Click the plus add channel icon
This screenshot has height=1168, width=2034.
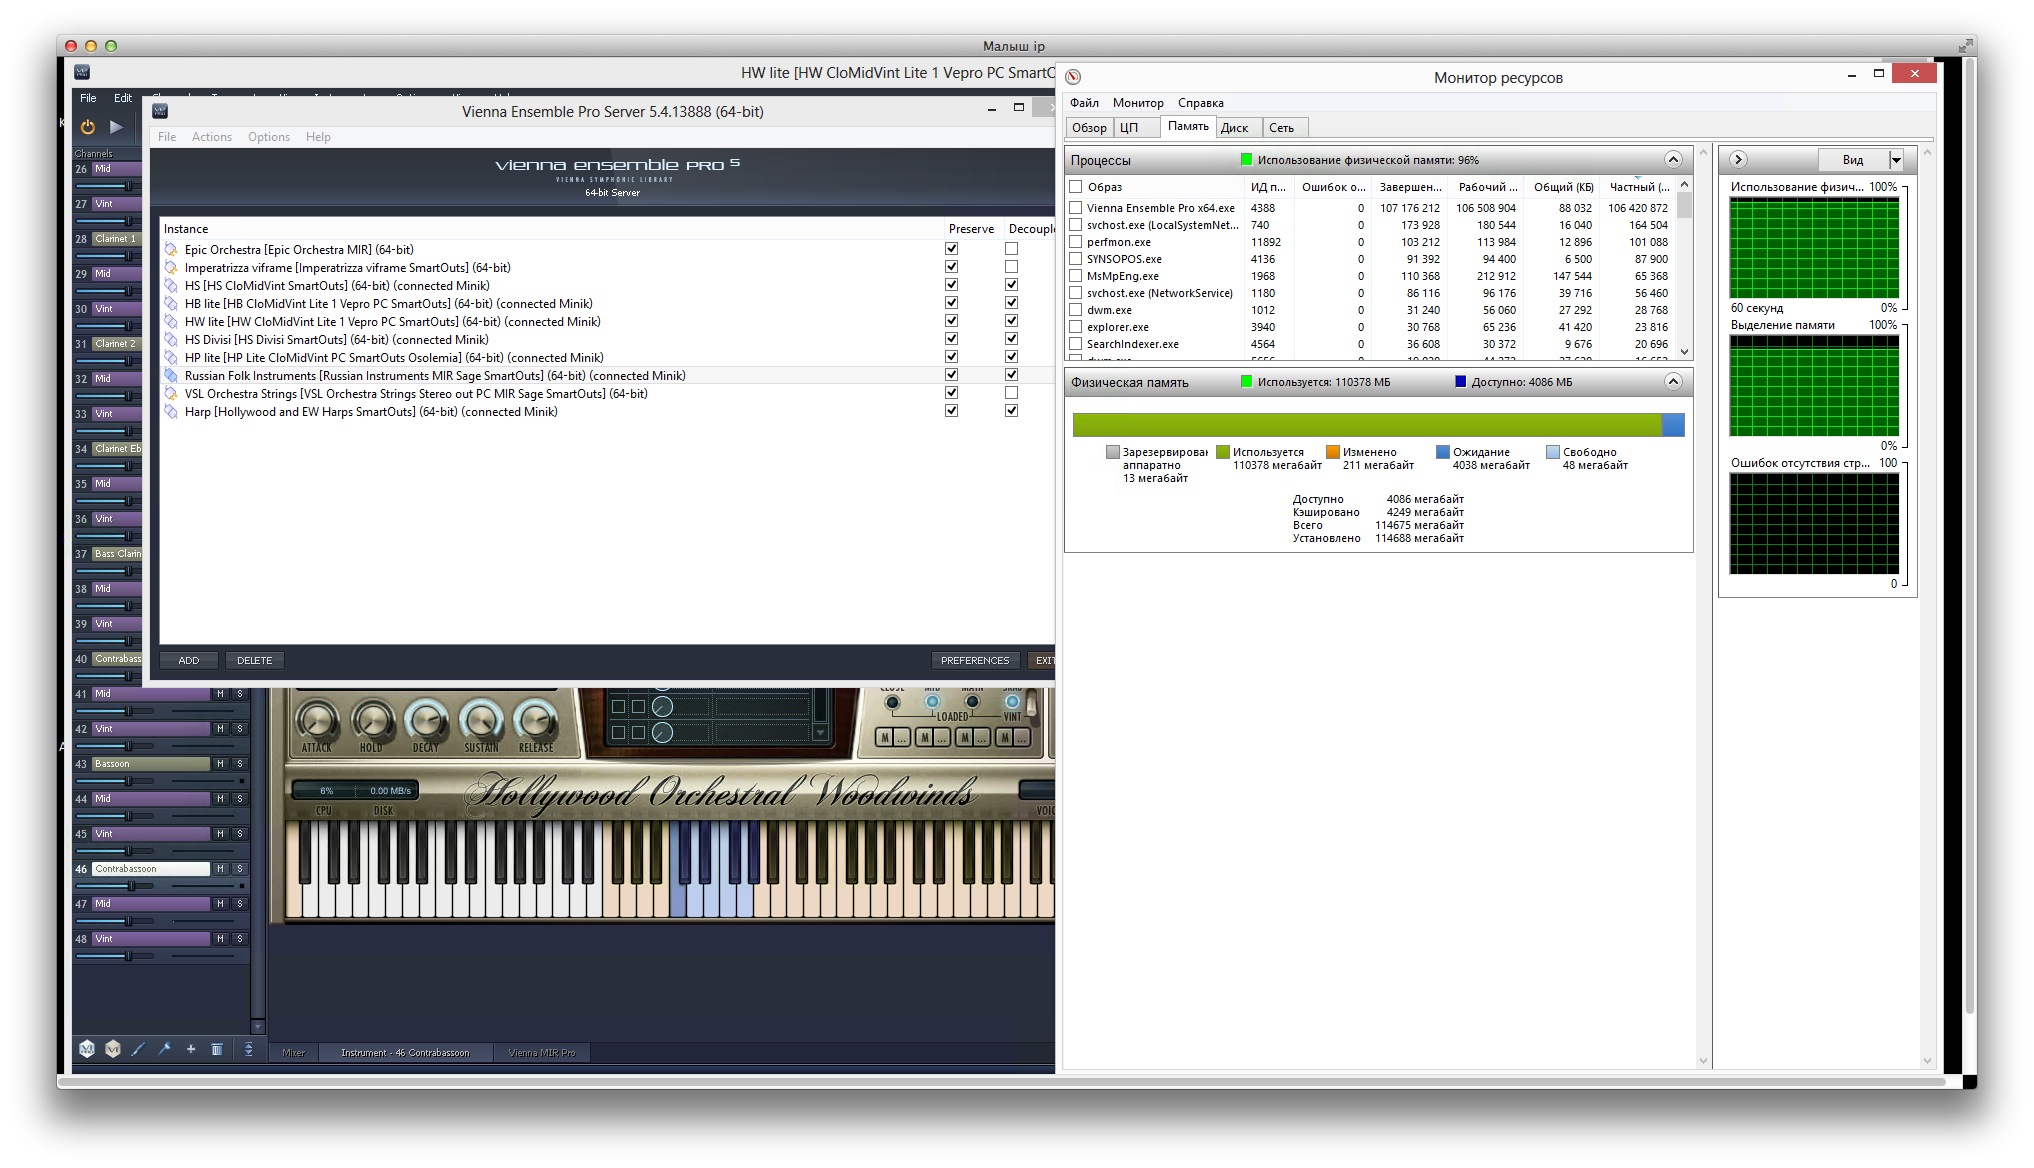click(x=191, y=1049)
